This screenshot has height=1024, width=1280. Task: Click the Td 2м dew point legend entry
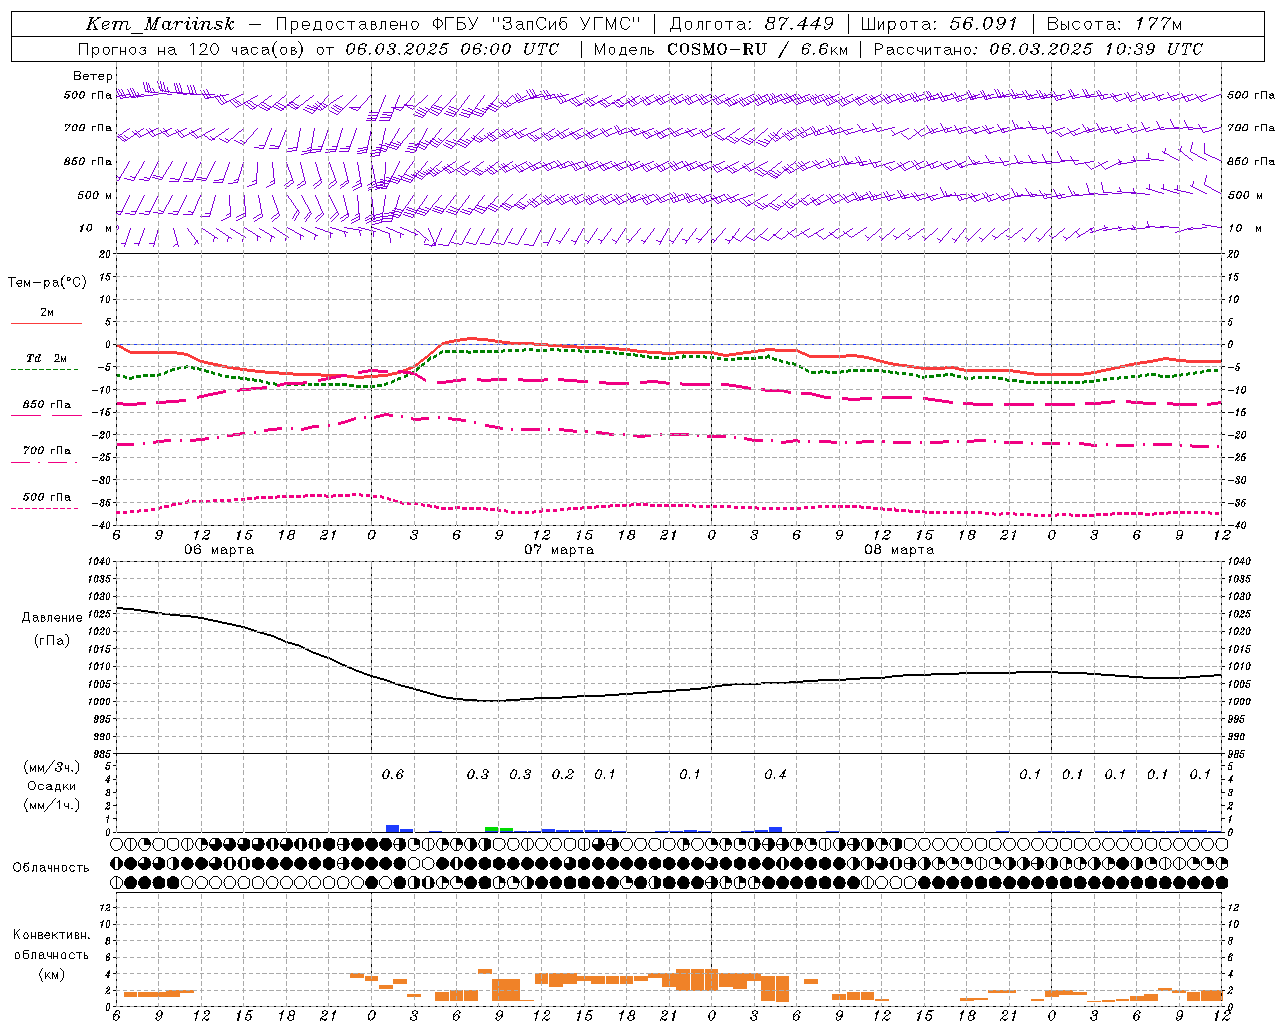tap(47, 363)
